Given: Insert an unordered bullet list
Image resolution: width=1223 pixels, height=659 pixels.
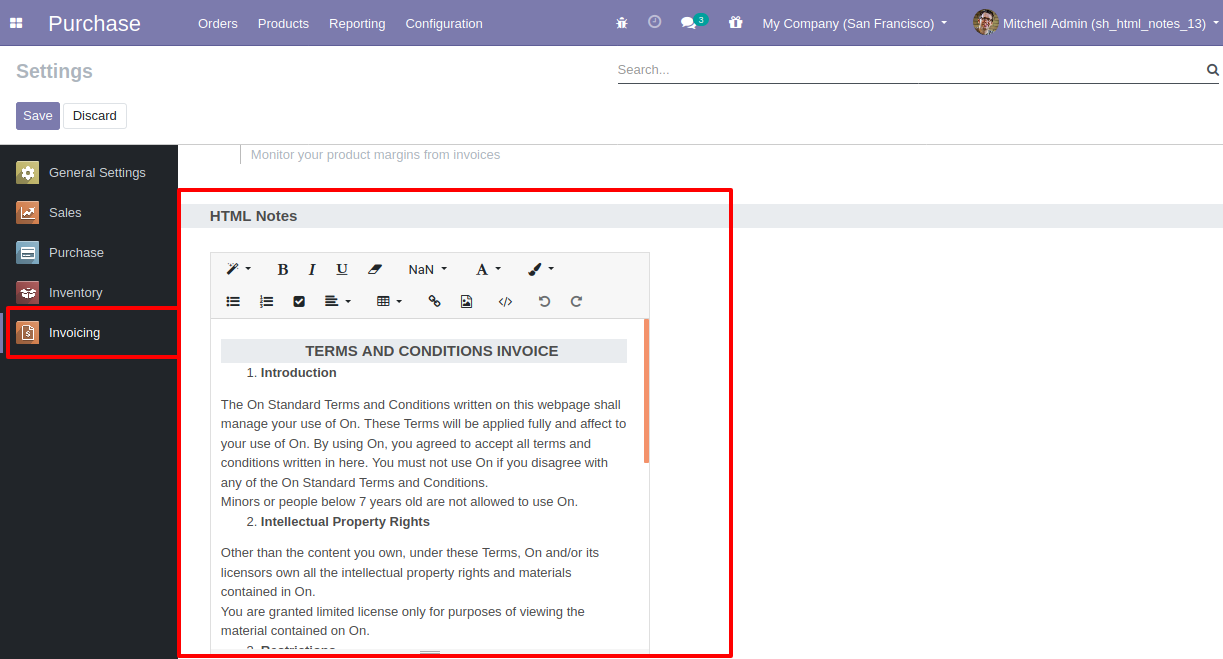Looking at the screenshot, I should [233, 301].
